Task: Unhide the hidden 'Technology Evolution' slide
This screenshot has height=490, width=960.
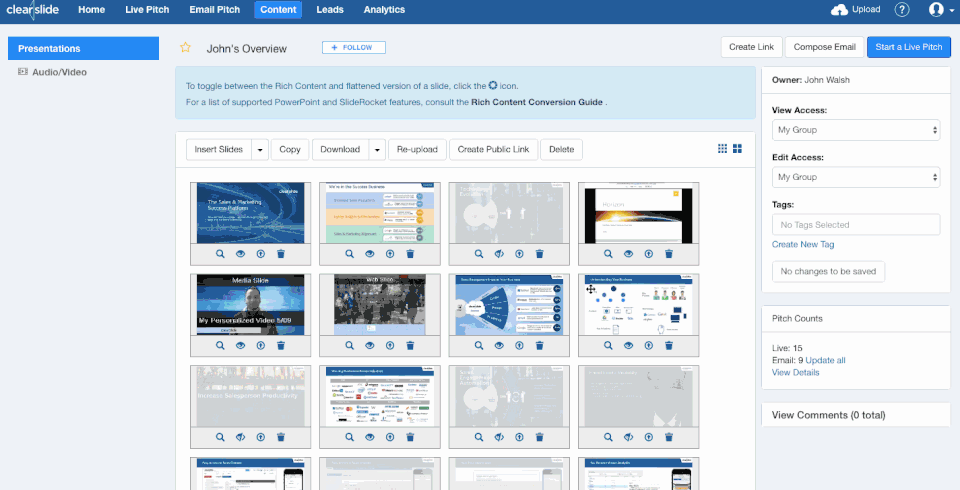Action: [499, 254]
